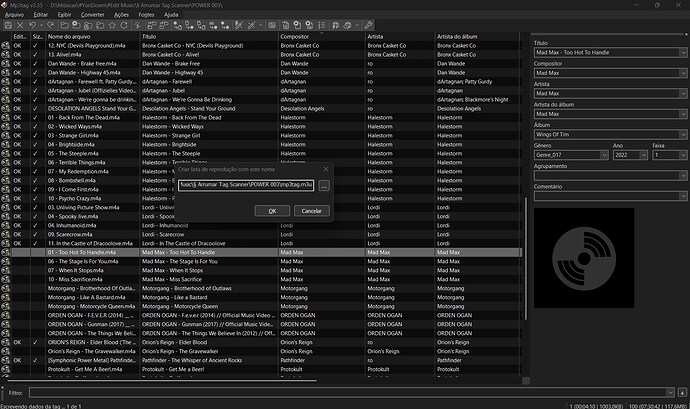Expand the Agrupamento field dropdown
The image size is (690, 409).
click(x=683, y=175)
